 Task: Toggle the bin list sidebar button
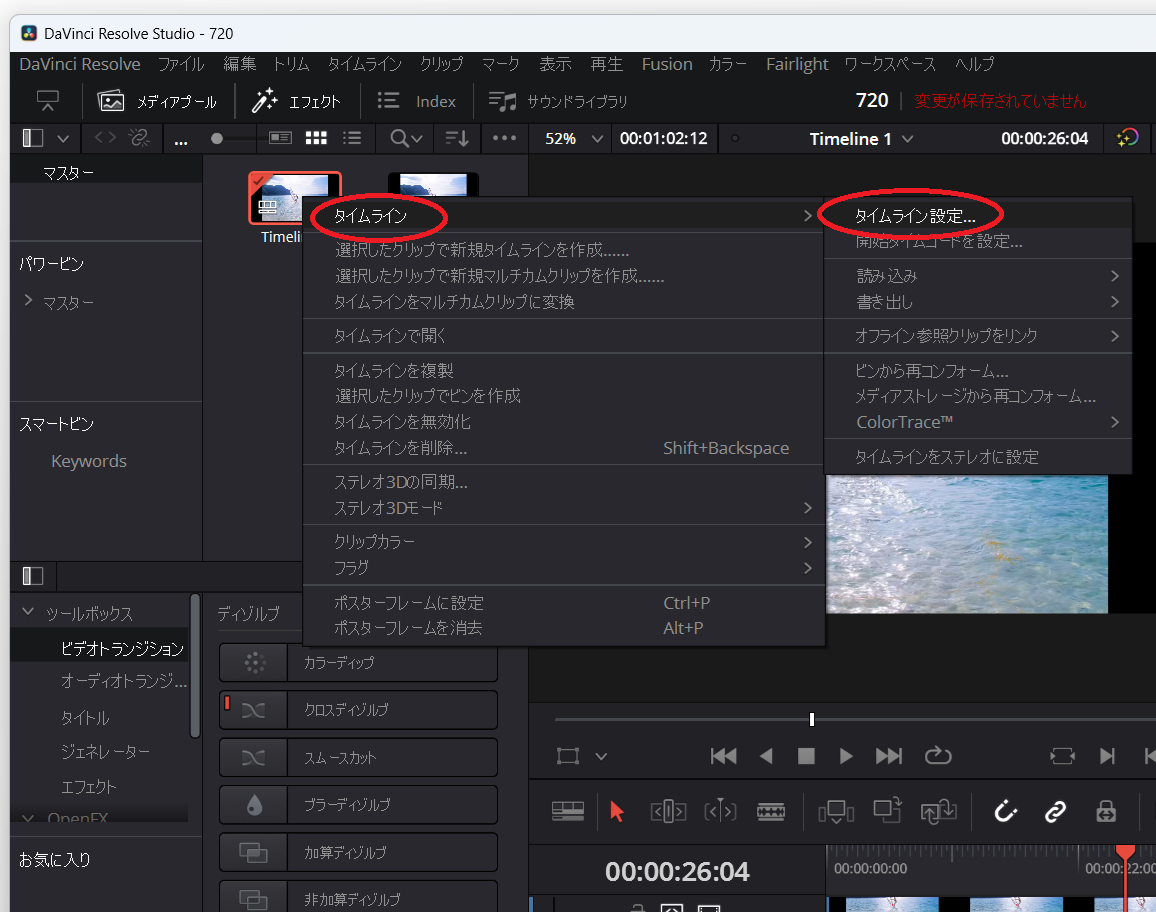click(32, 138)
